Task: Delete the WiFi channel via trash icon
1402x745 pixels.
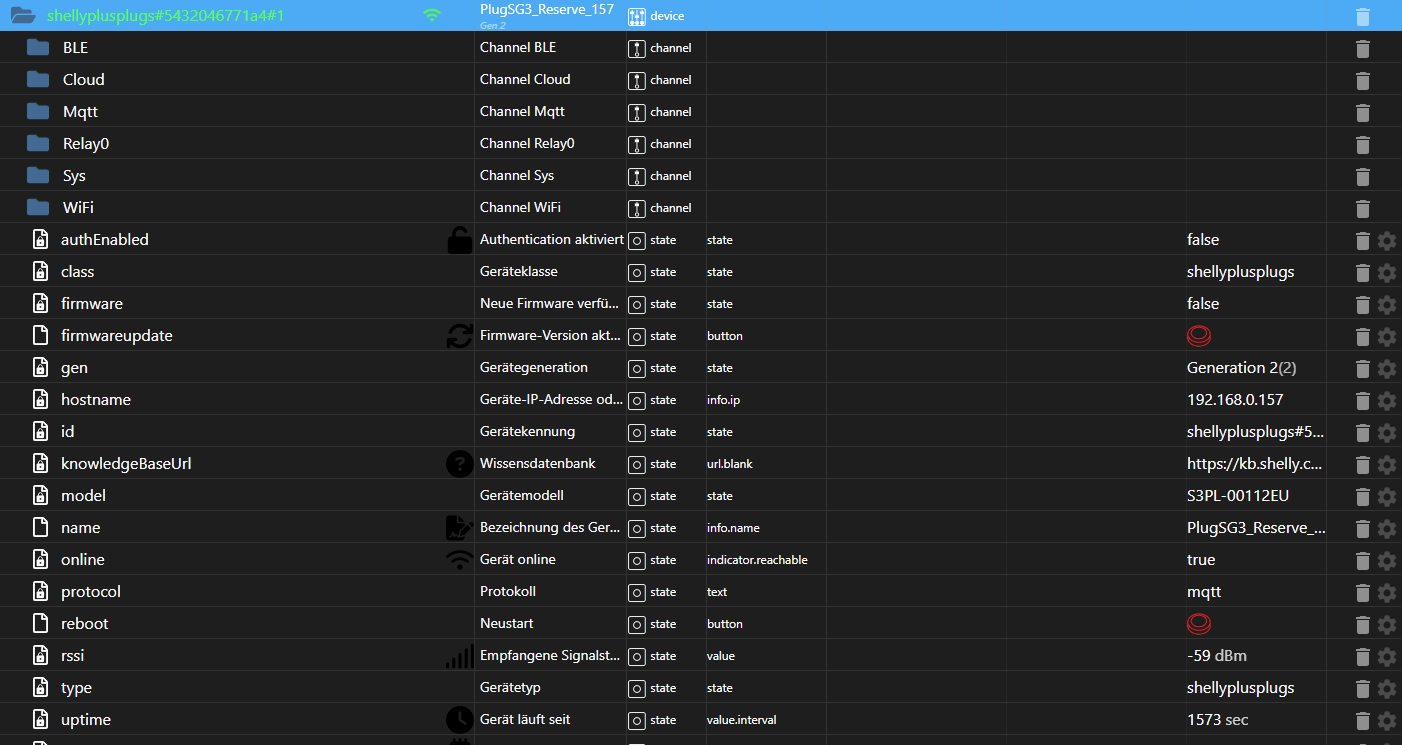Action: pyautogui.click(x=1362, y=208)
